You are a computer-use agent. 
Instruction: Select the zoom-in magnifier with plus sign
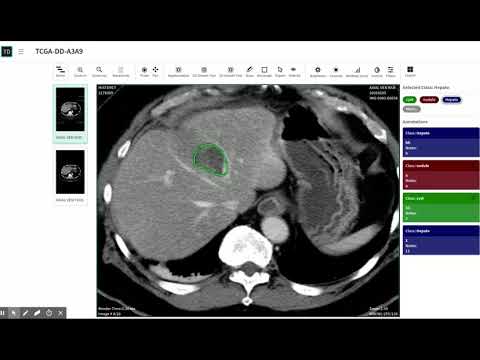click(80, 72)
